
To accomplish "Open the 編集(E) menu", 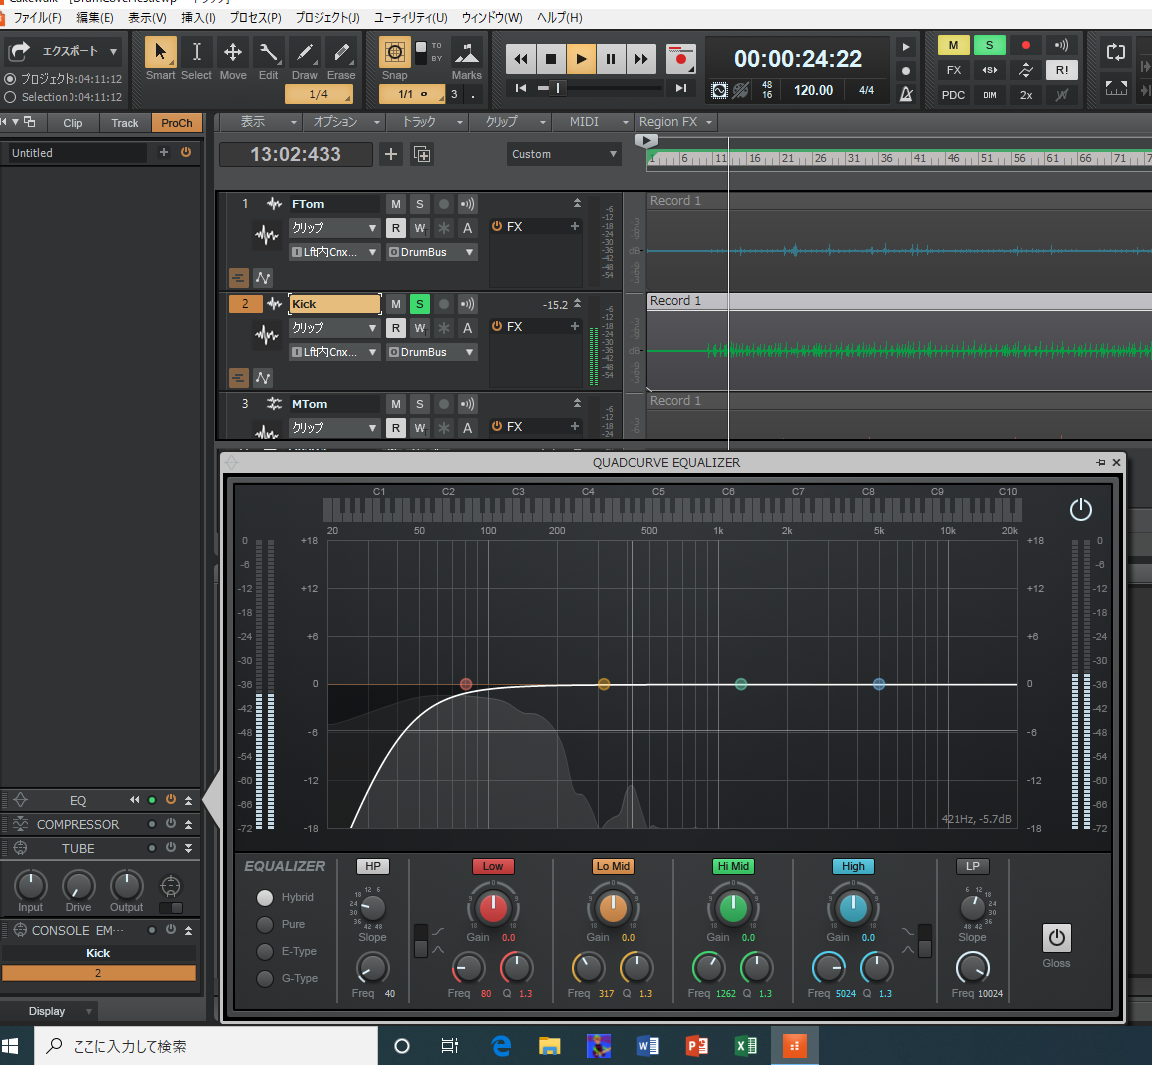I will (x=95, y=18).
